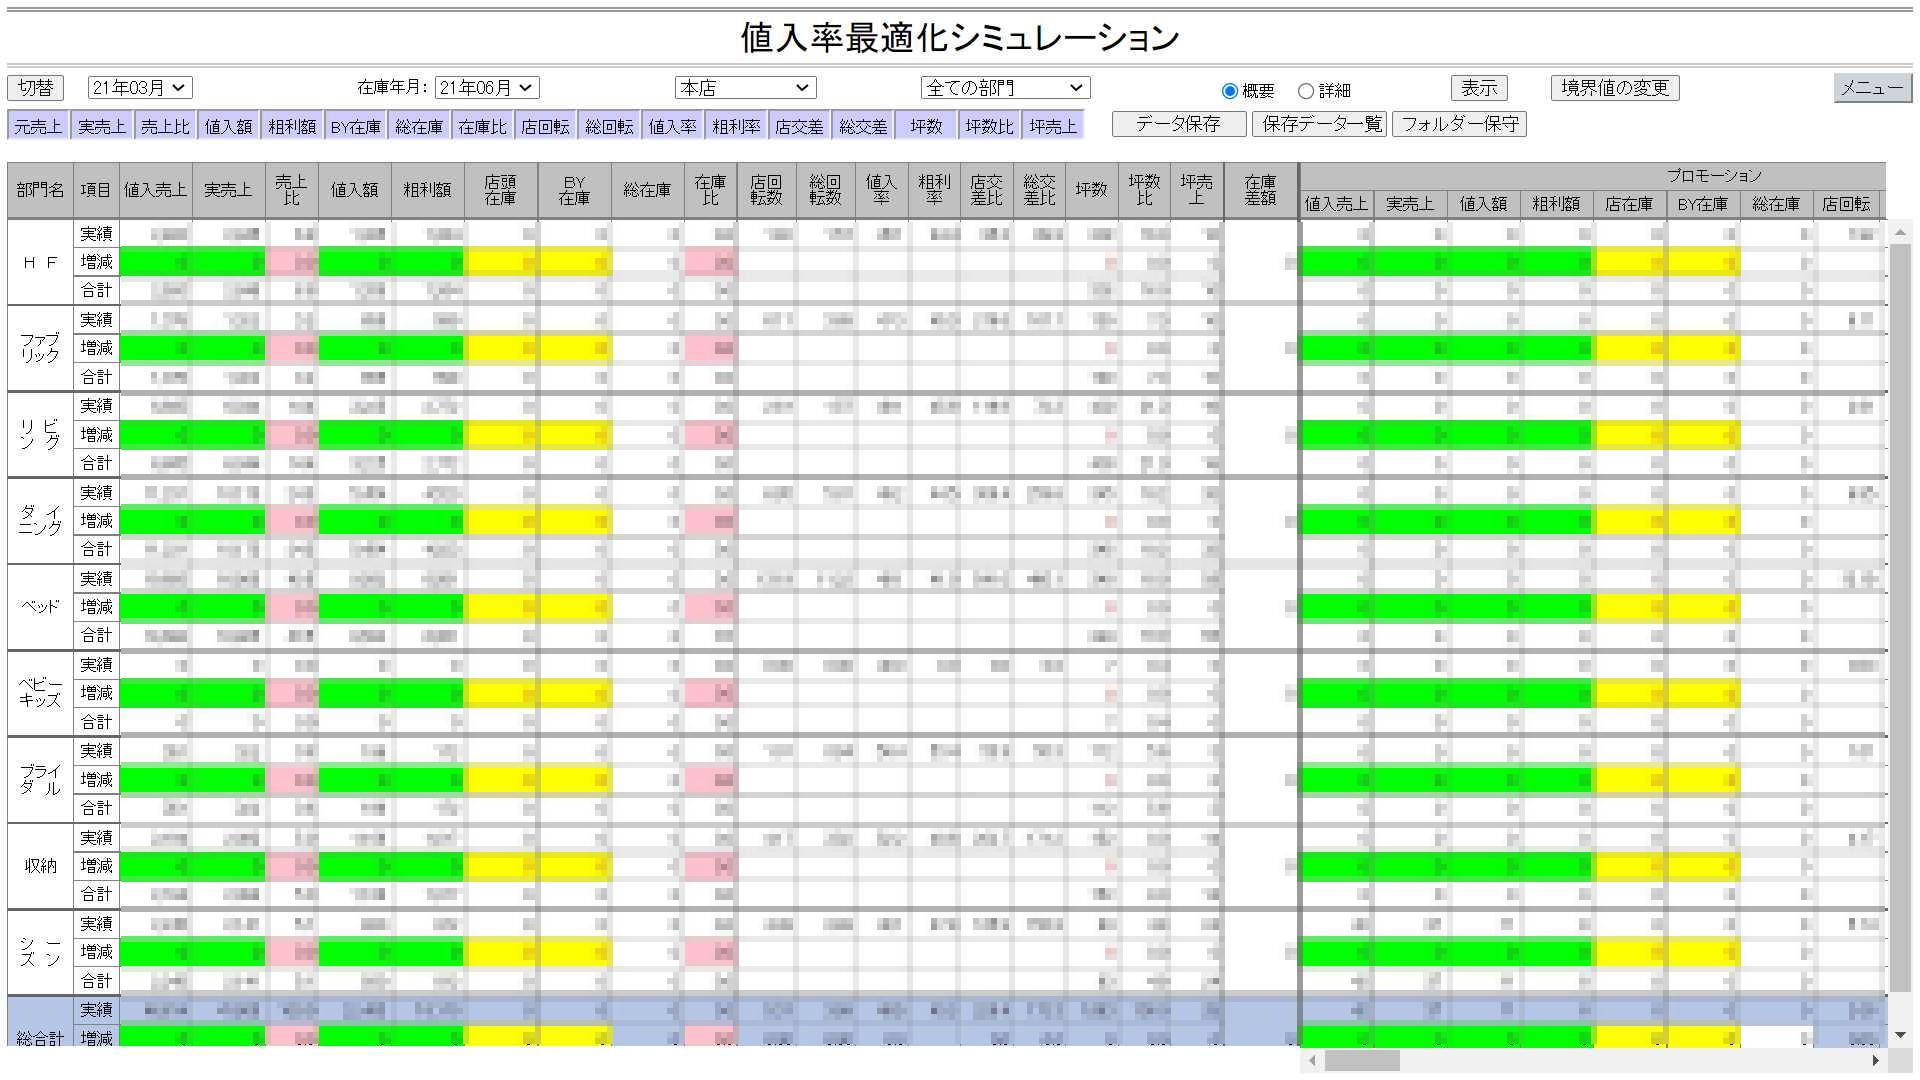This screenshot has height=1080, width=1920.
Task: Select the 詳細 radio button
Action: pos(1306,91)
